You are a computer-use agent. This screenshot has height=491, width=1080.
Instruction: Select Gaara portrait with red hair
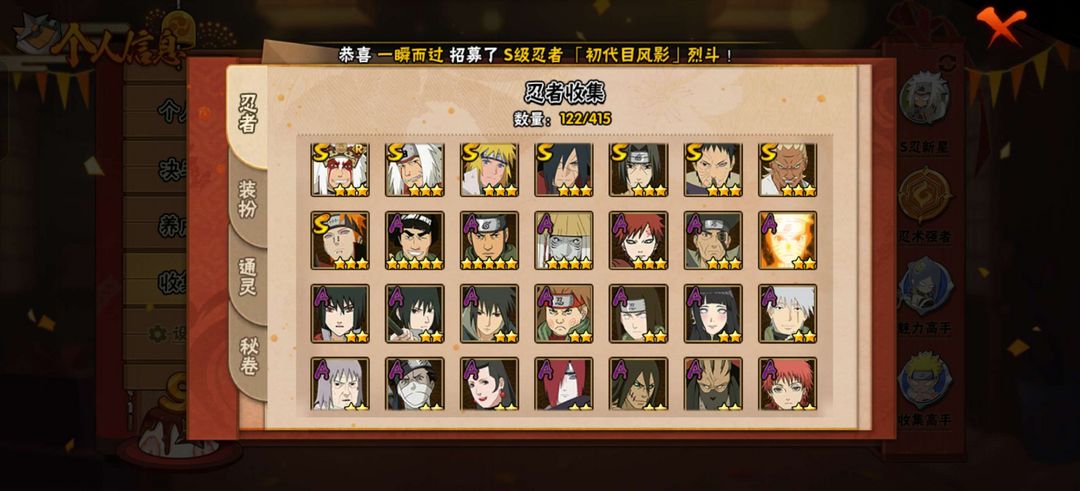638,240
